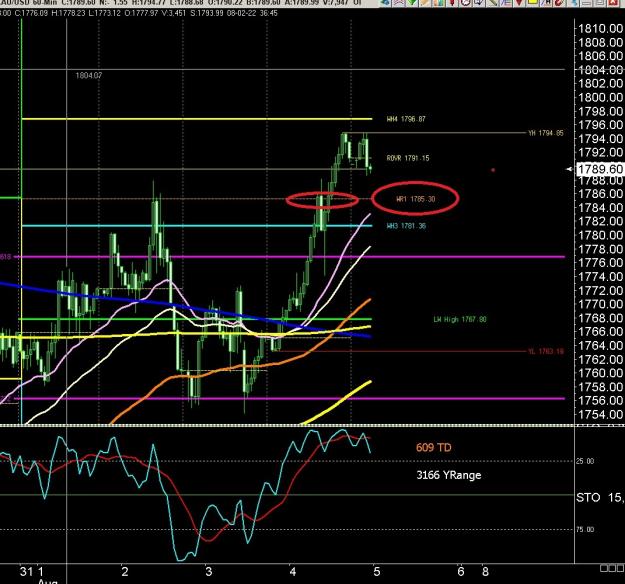Click the STO 15 stochastic indicator label
This screenshot has height=584, width=625.
coord(600,497)
